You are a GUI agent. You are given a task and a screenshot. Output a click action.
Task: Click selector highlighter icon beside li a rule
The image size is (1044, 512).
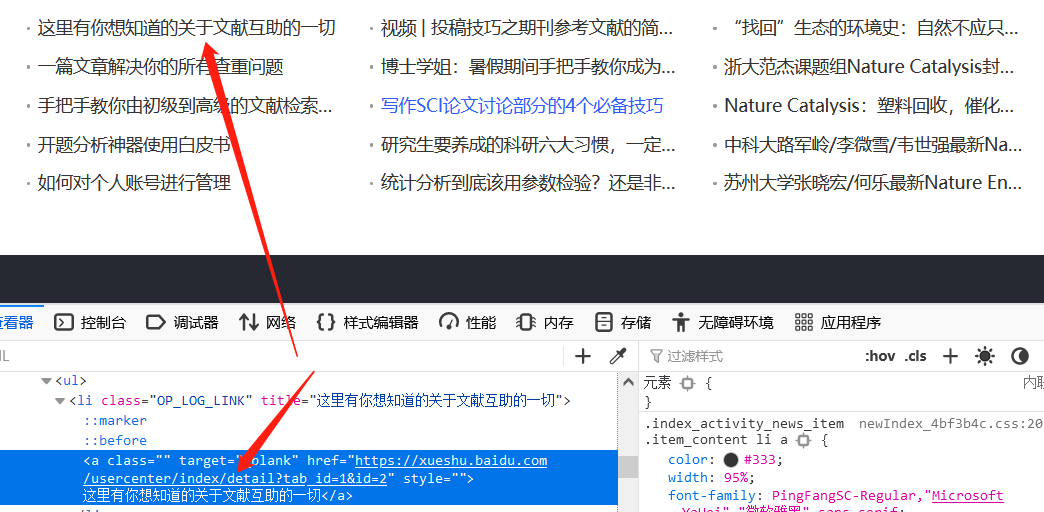(x=804, y=440)
